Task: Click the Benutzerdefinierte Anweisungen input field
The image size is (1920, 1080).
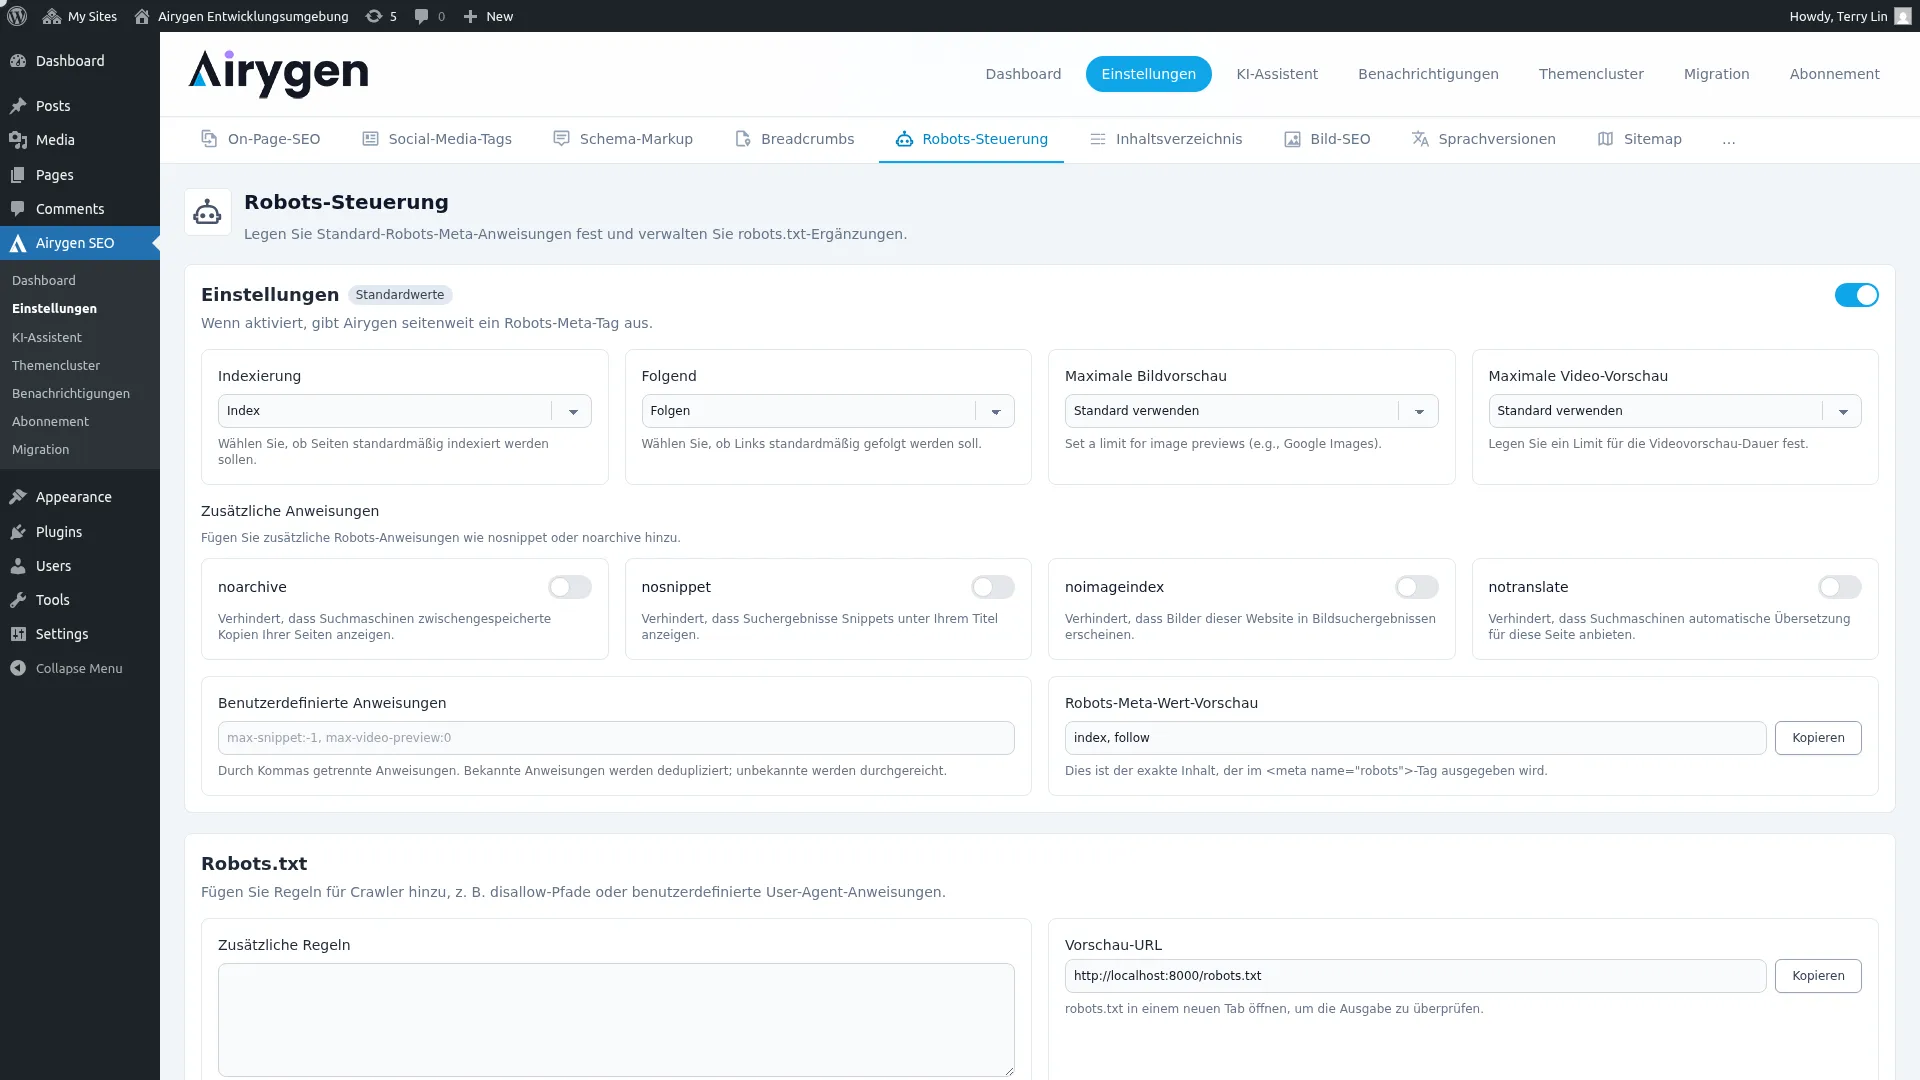Action: (x=616, y=738)
